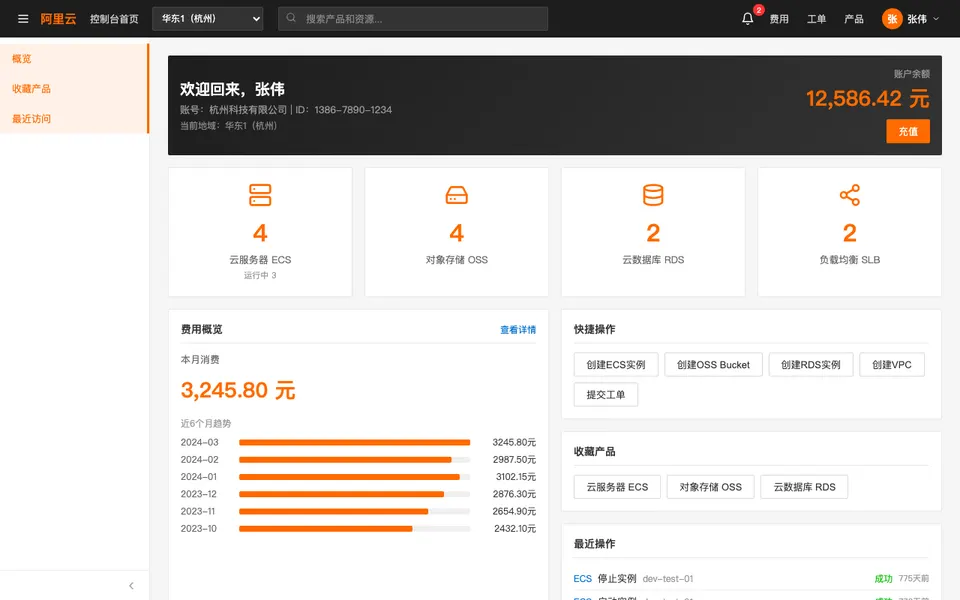Click the 775天前 timestamp
This screenshot has height=600, width=960.
(x=914, y=579)
